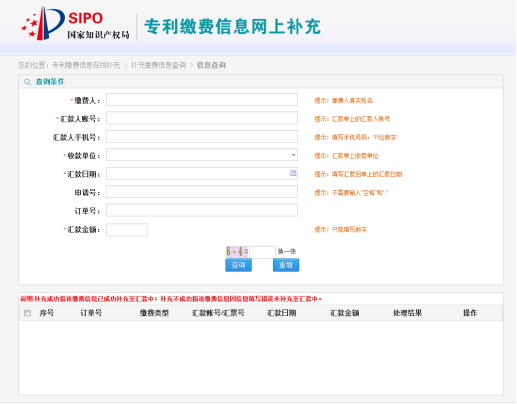Open the 收款单位 combo box
This screenshot has width=517, height=404.
(202, 155)
